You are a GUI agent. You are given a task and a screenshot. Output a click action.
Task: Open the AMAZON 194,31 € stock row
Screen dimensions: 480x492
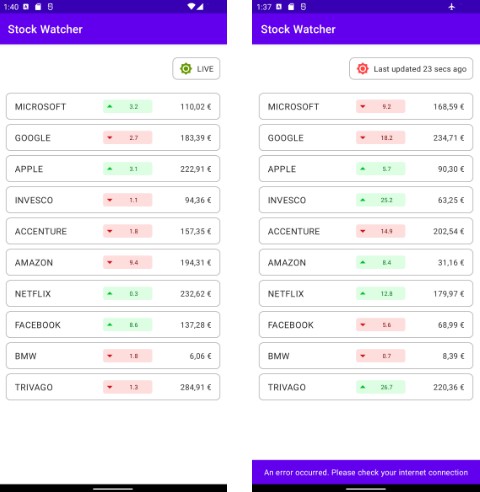click(113, 262)
